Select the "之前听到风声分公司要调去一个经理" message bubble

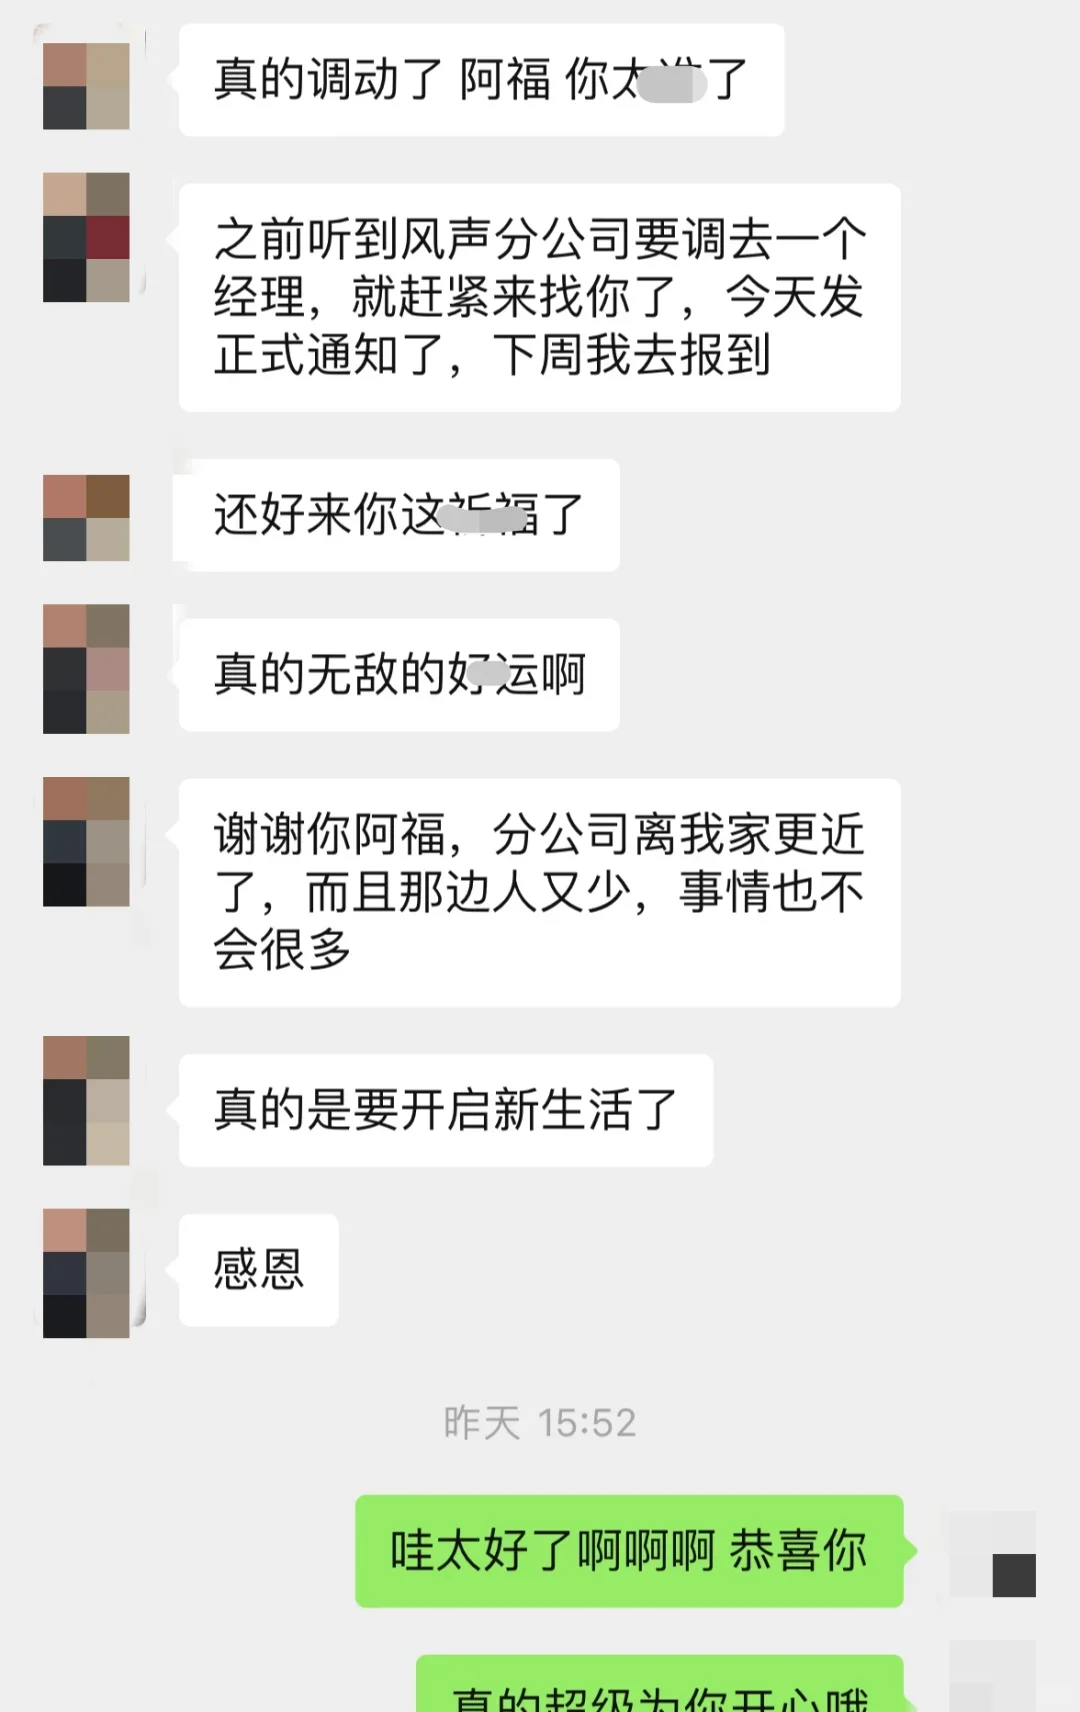(x=539, y=297)
